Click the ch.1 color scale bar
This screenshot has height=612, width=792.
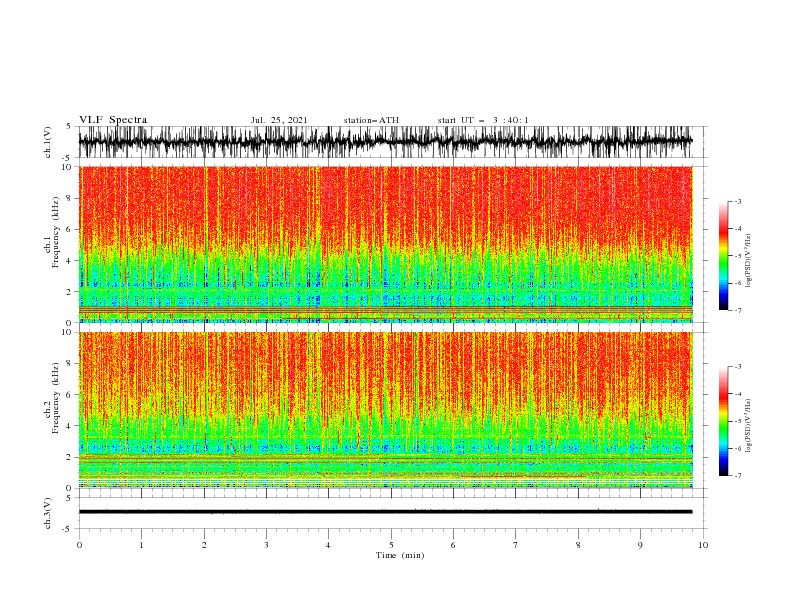coord(723,256)
